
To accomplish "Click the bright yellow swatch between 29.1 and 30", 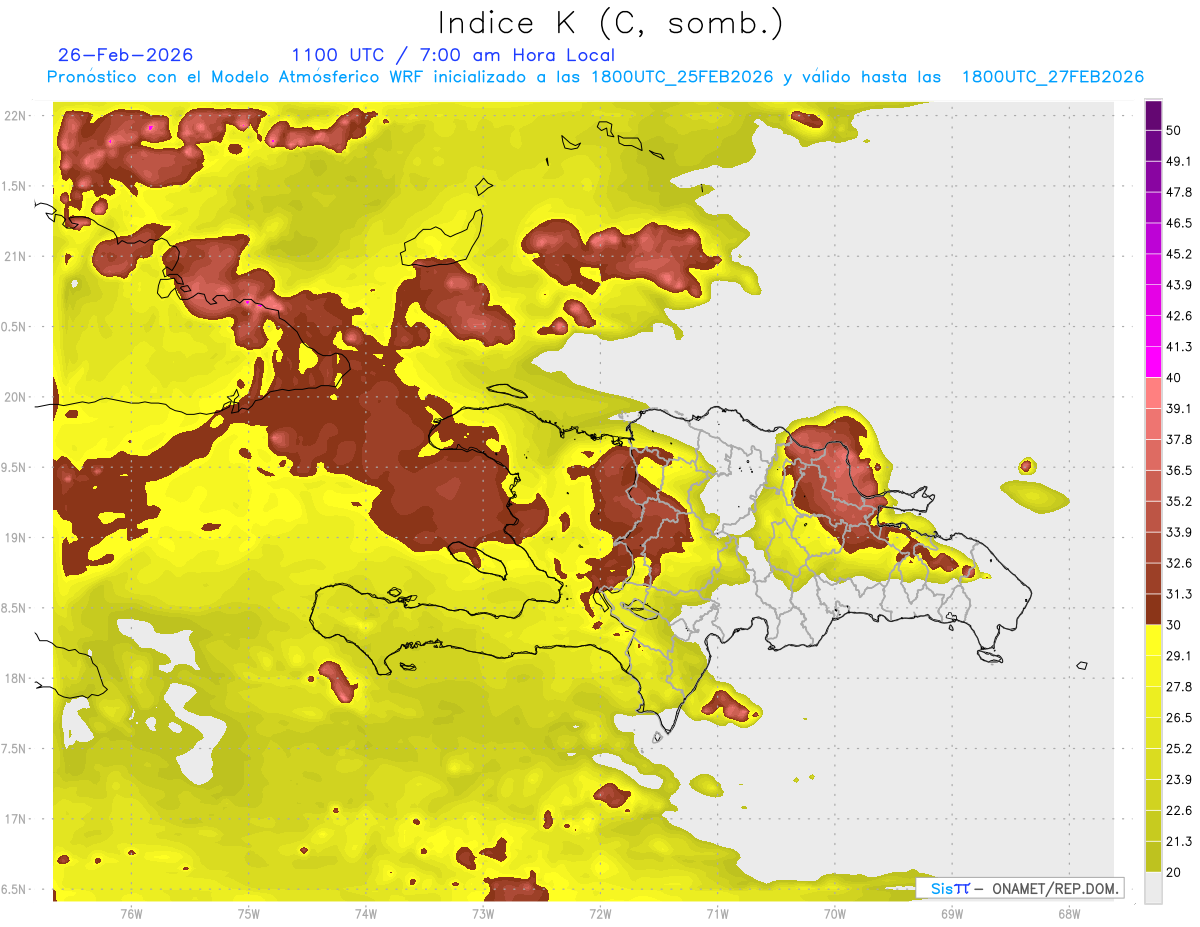I will tap(1153, 640).
